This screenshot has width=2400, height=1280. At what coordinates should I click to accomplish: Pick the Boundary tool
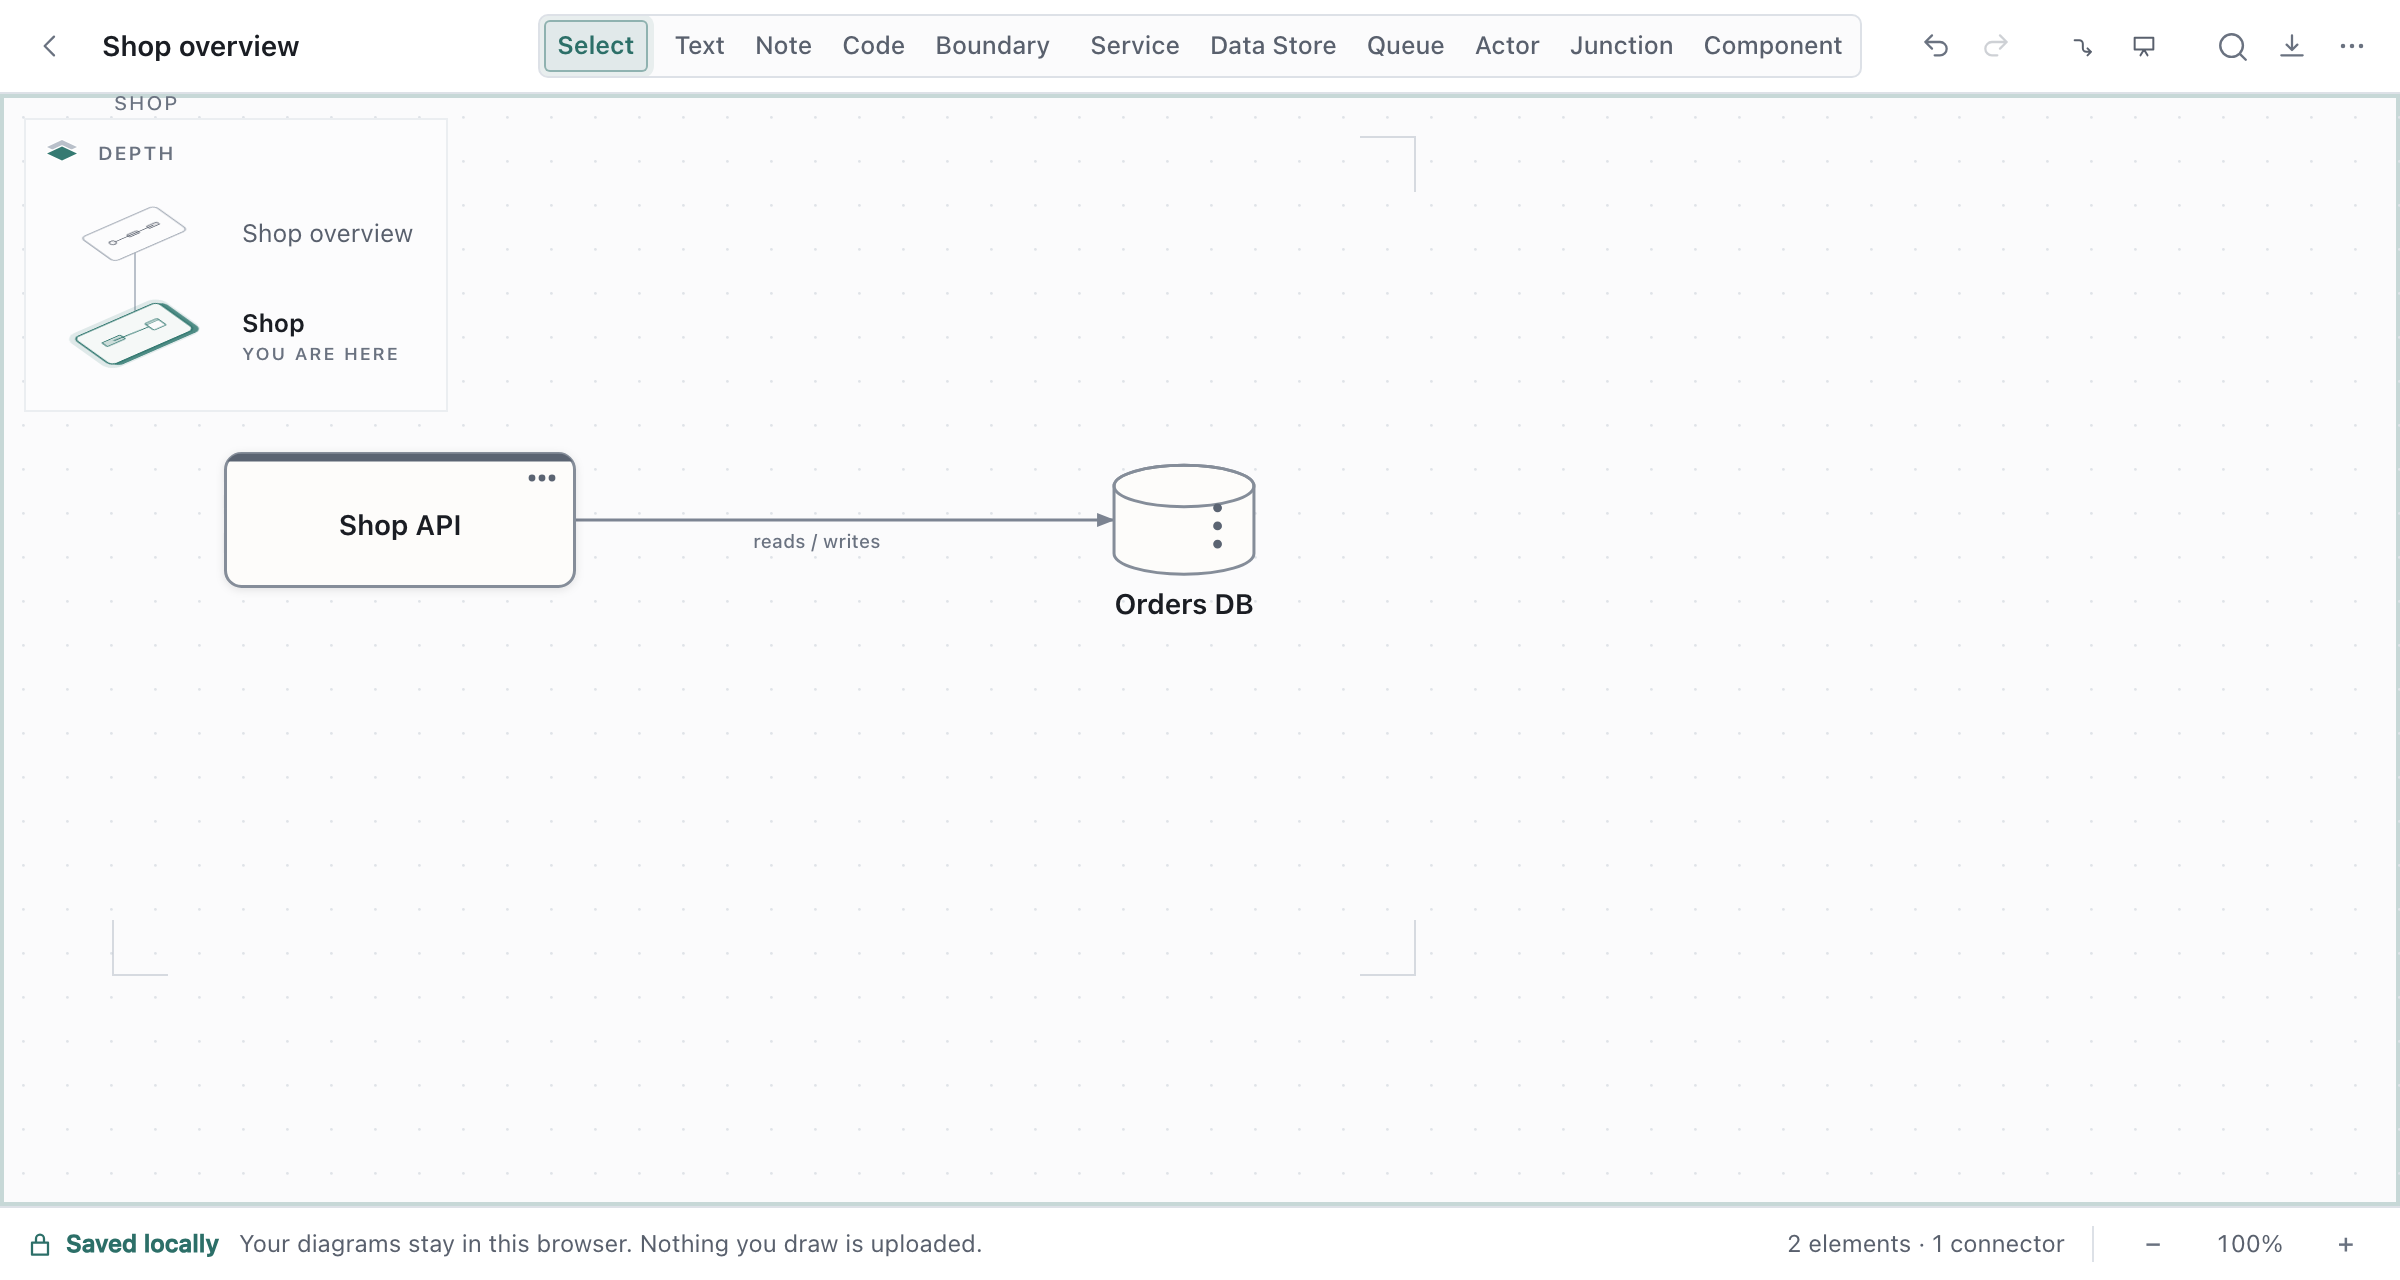click(x=992, y=46)
